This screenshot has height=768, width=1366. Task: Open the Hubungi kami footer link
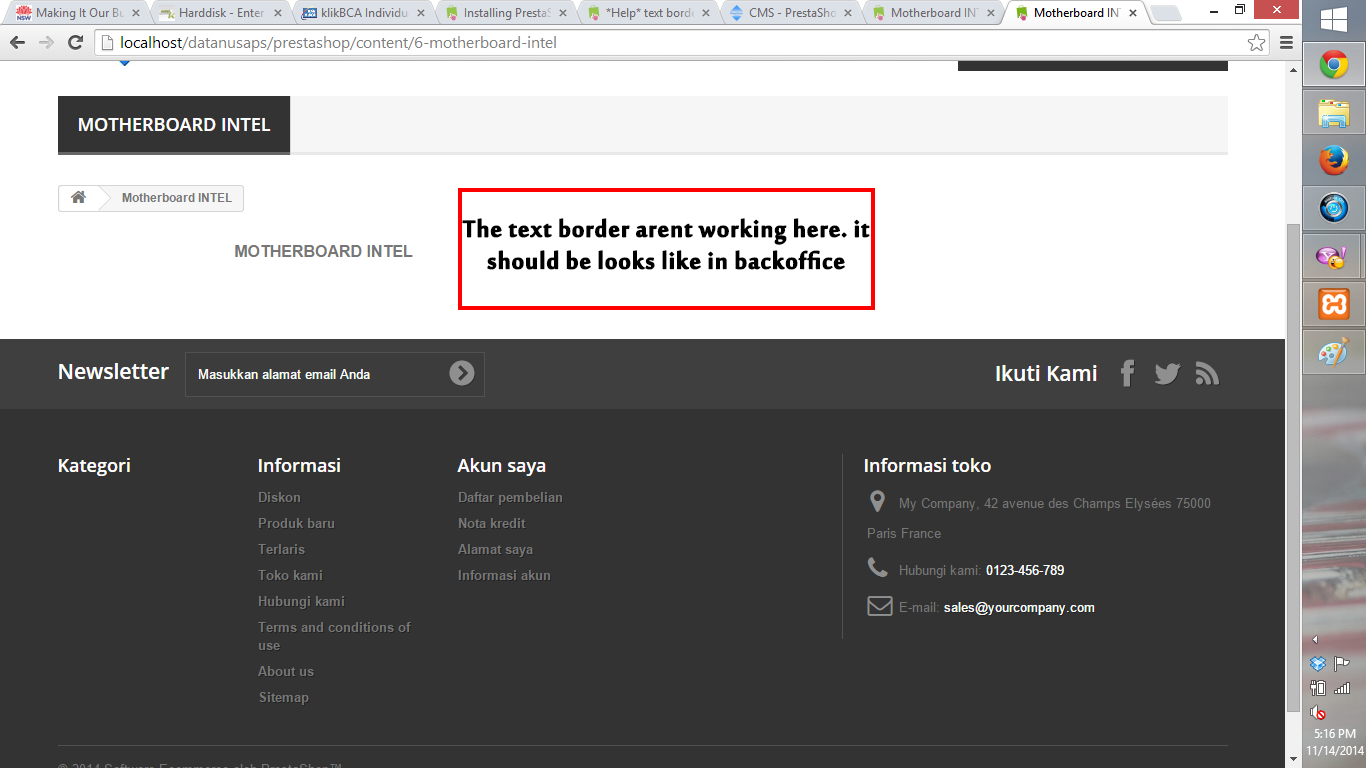301,601
